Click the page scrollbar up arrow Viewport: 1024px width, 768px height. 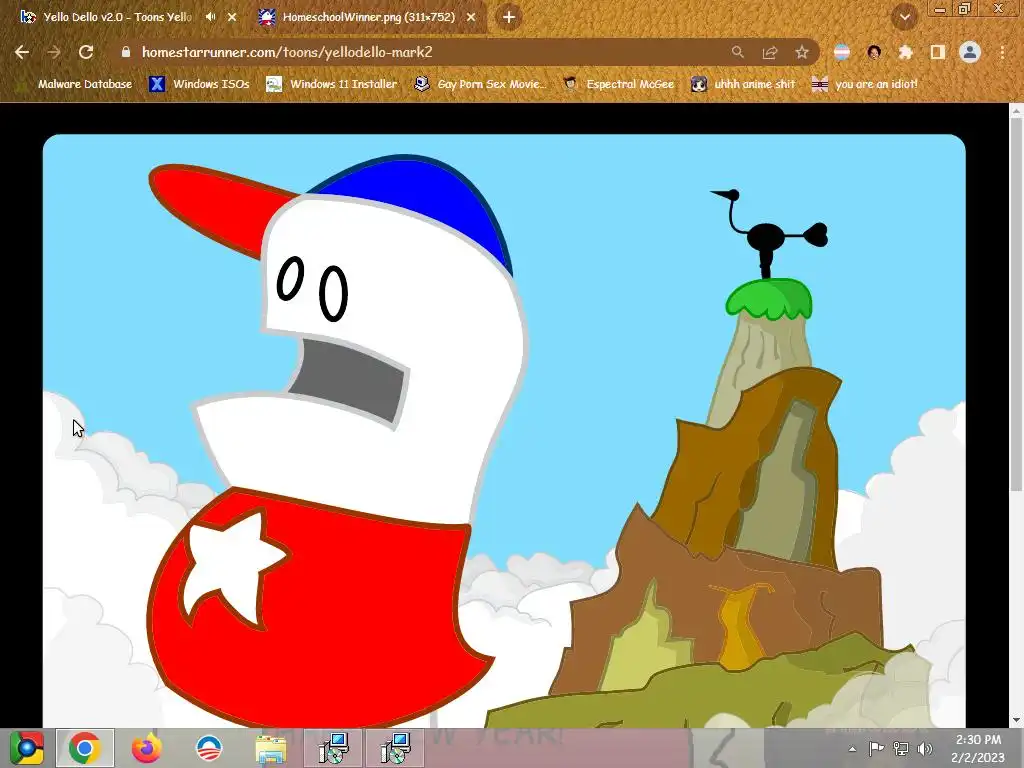pyautogui.click(x=1016, y=111)
